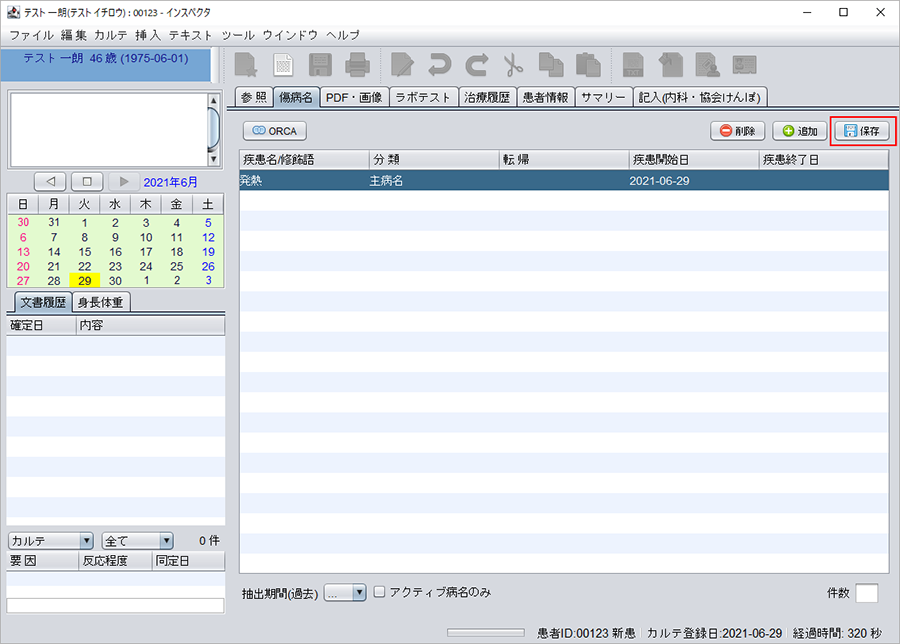This screenshot has height=644, width=900.
Task: Click the paste clipboard icon
Action: click(x=587, y=66)
